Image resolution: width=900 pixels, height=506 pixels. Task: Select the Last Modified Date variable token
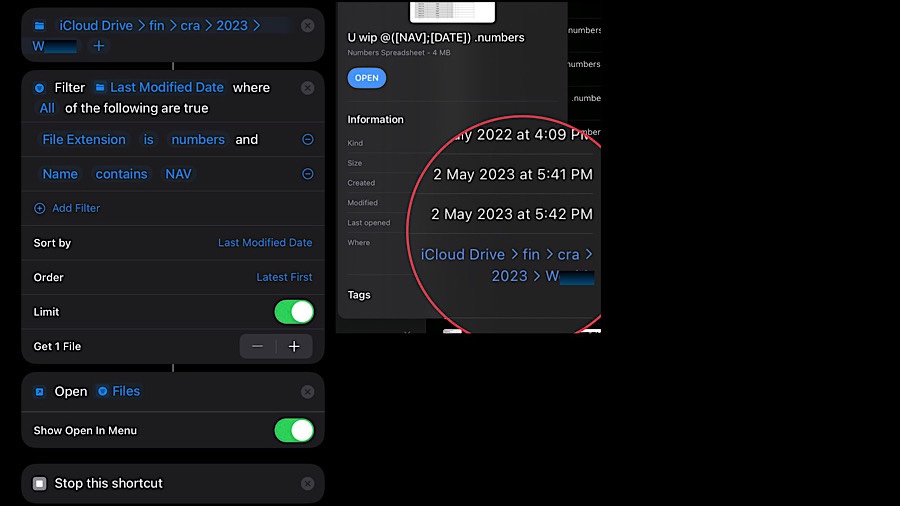[160, 87]
